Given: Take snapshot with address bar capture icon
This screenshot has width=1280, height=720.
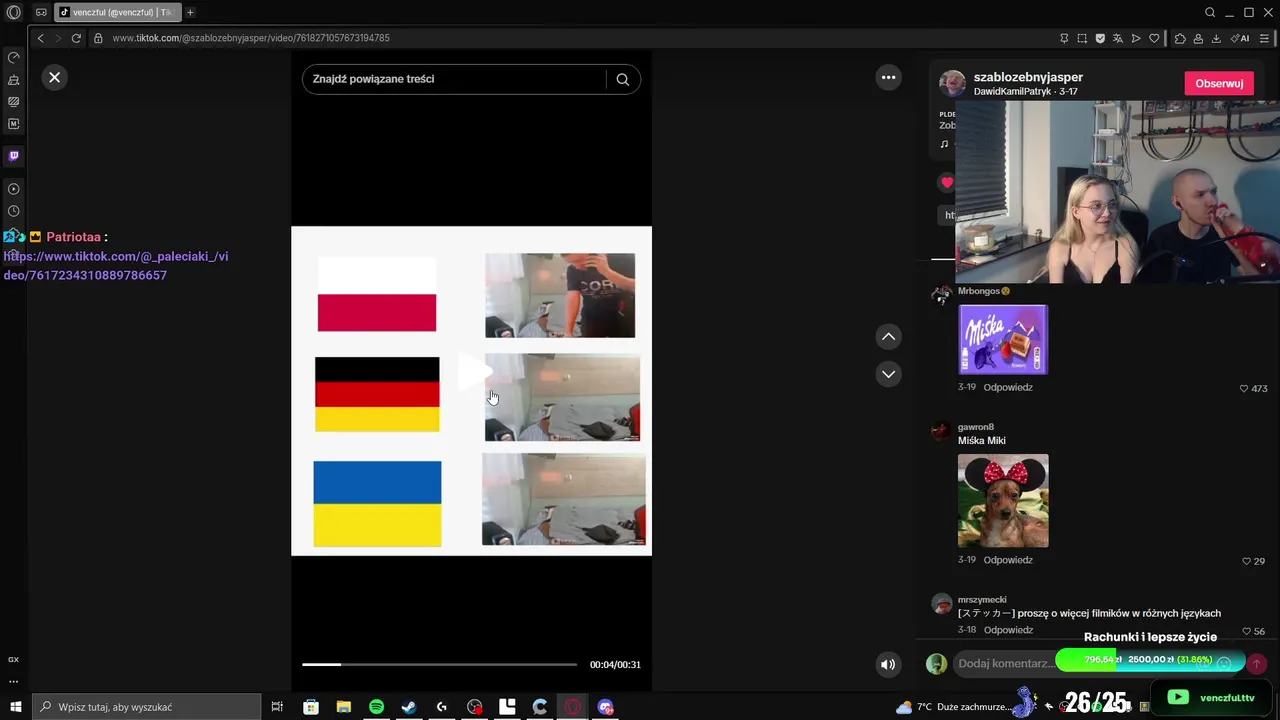Looking at the screenshot, I should (1082, 38).
